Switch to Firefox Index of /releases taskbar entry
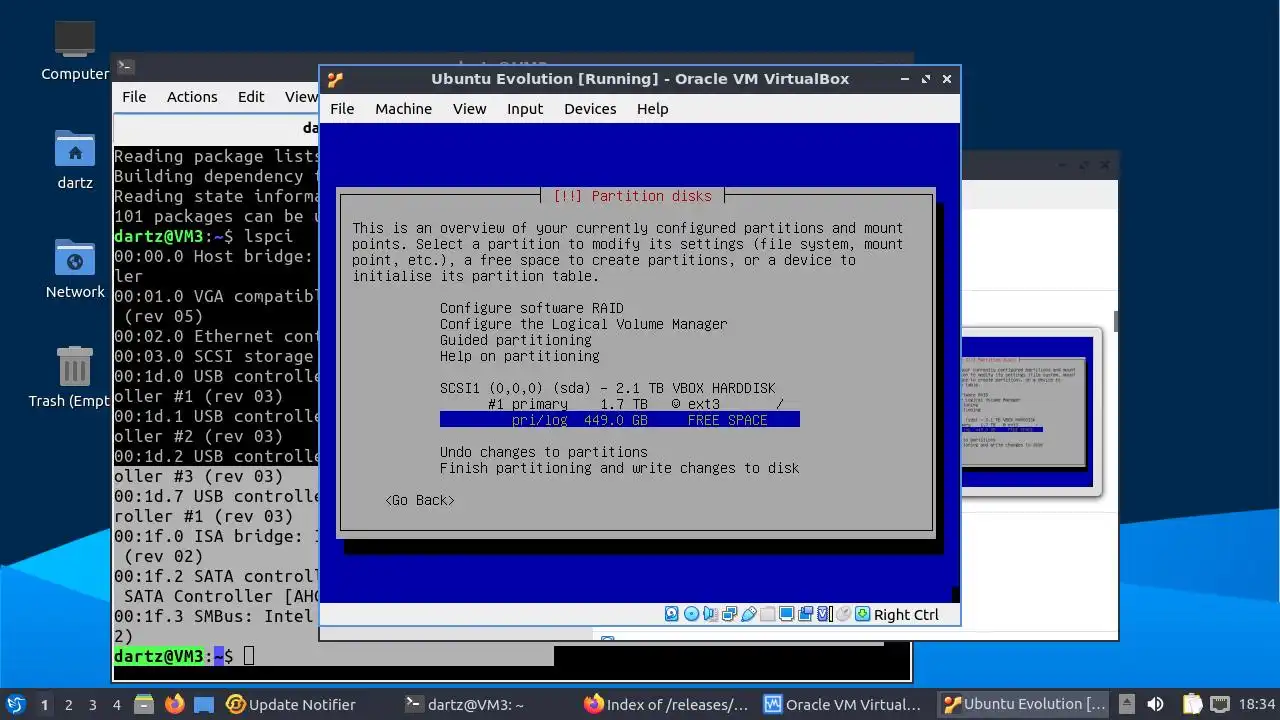The height and width of the screenshot is (720, 1280). click(x=666, y=704)
